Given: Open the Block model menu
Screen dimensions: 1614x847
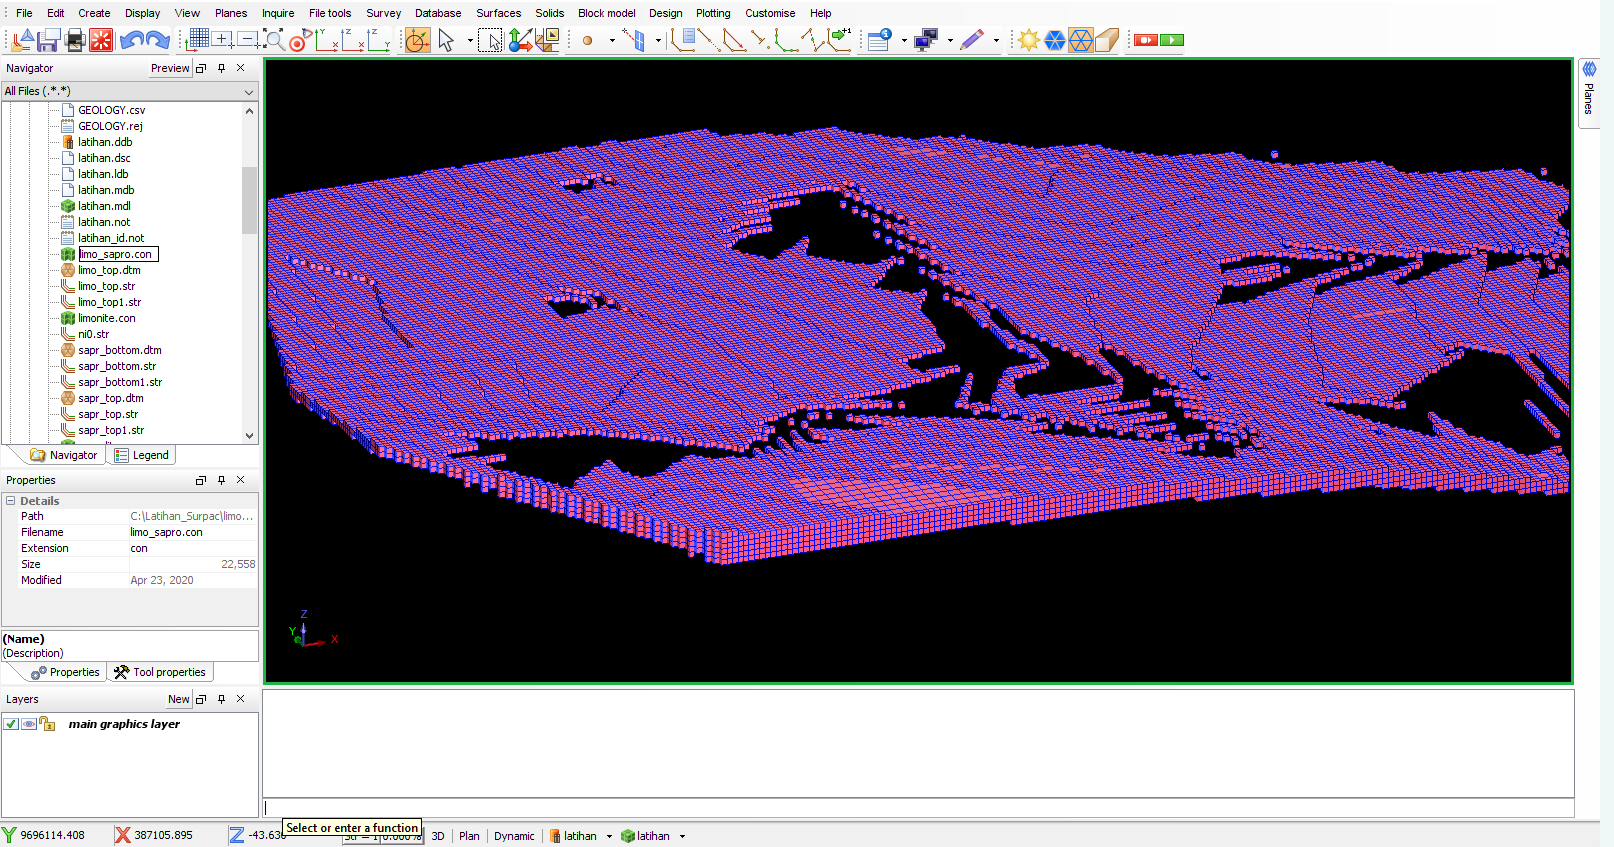Looking at the screenshot, I should coord(606,13).
